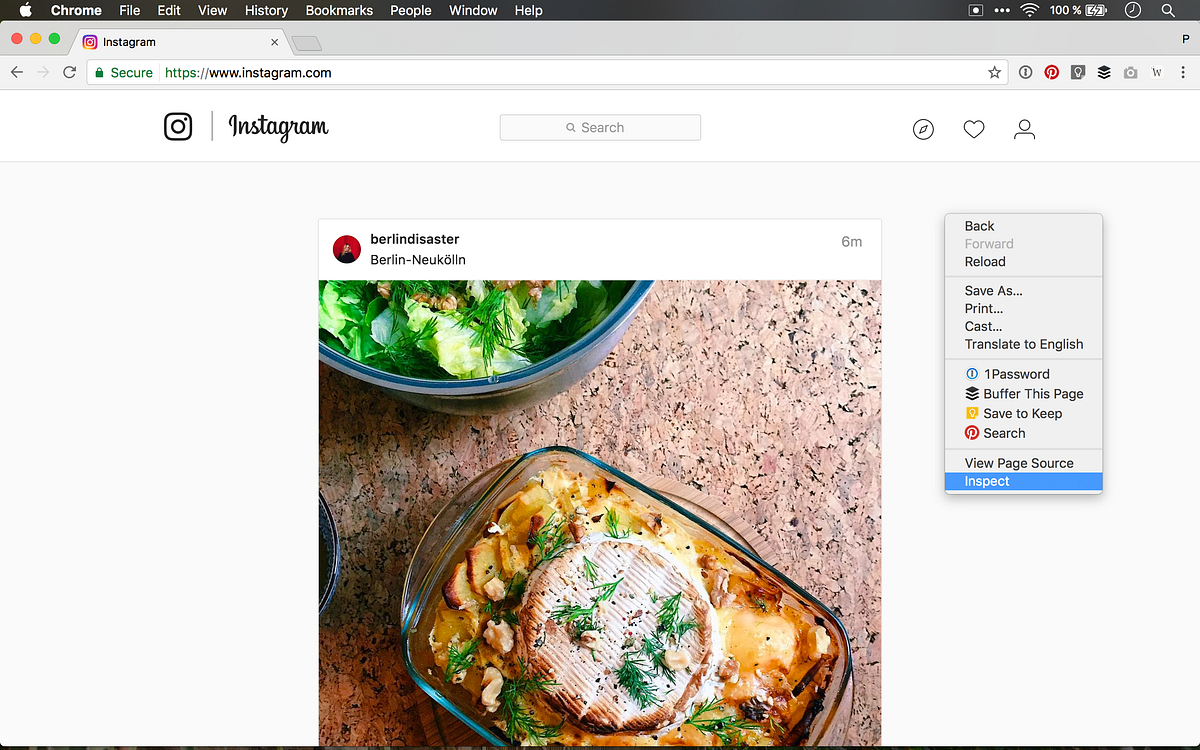Click the browser forward arrow
Image resolution: width=1200 pixels, height=750 pixels.
[43, 72]
